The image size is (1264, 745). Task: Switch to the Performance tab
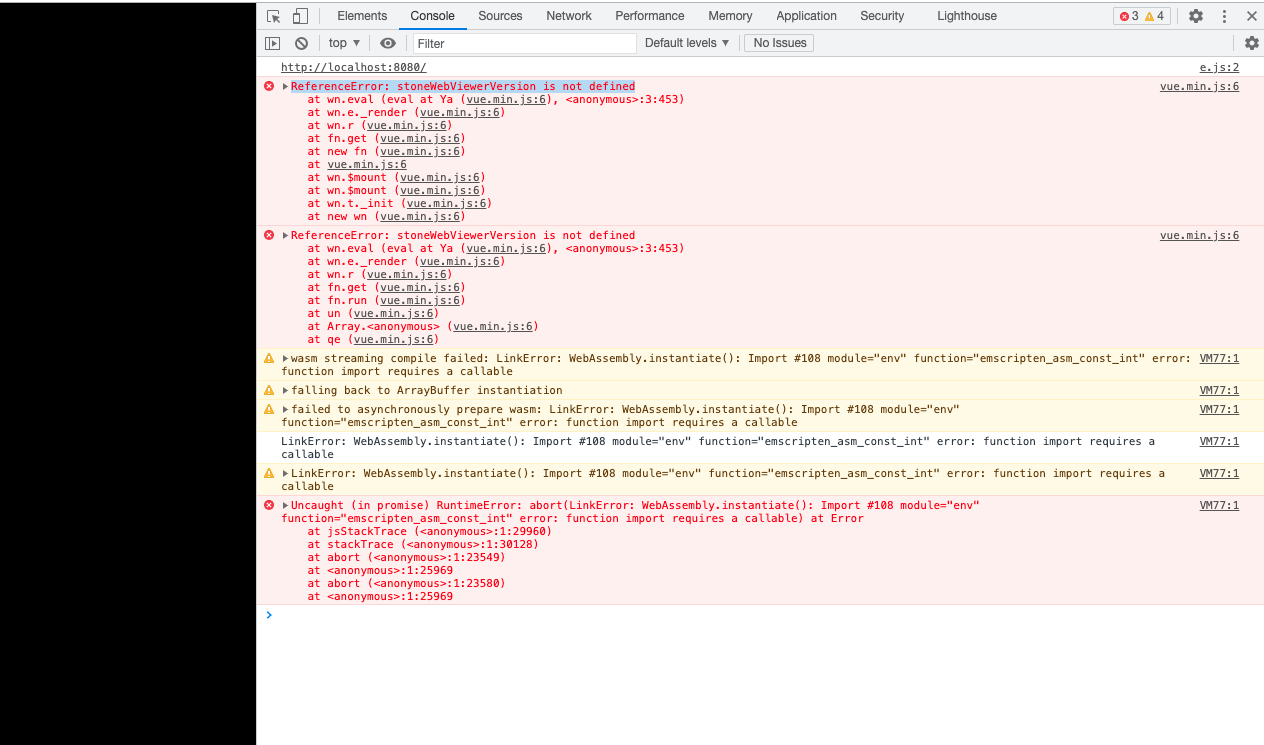click(x=650, y=16)
